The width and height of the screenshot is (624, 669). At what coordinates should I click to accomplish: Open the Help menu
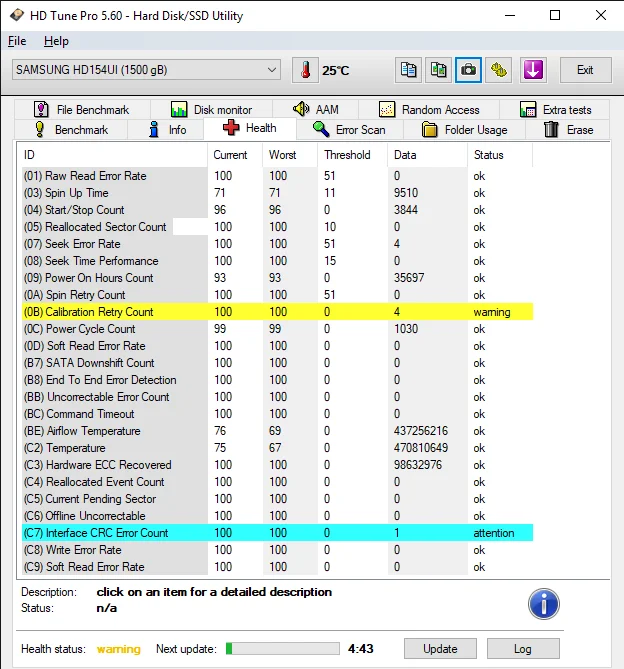click(56, 41)
